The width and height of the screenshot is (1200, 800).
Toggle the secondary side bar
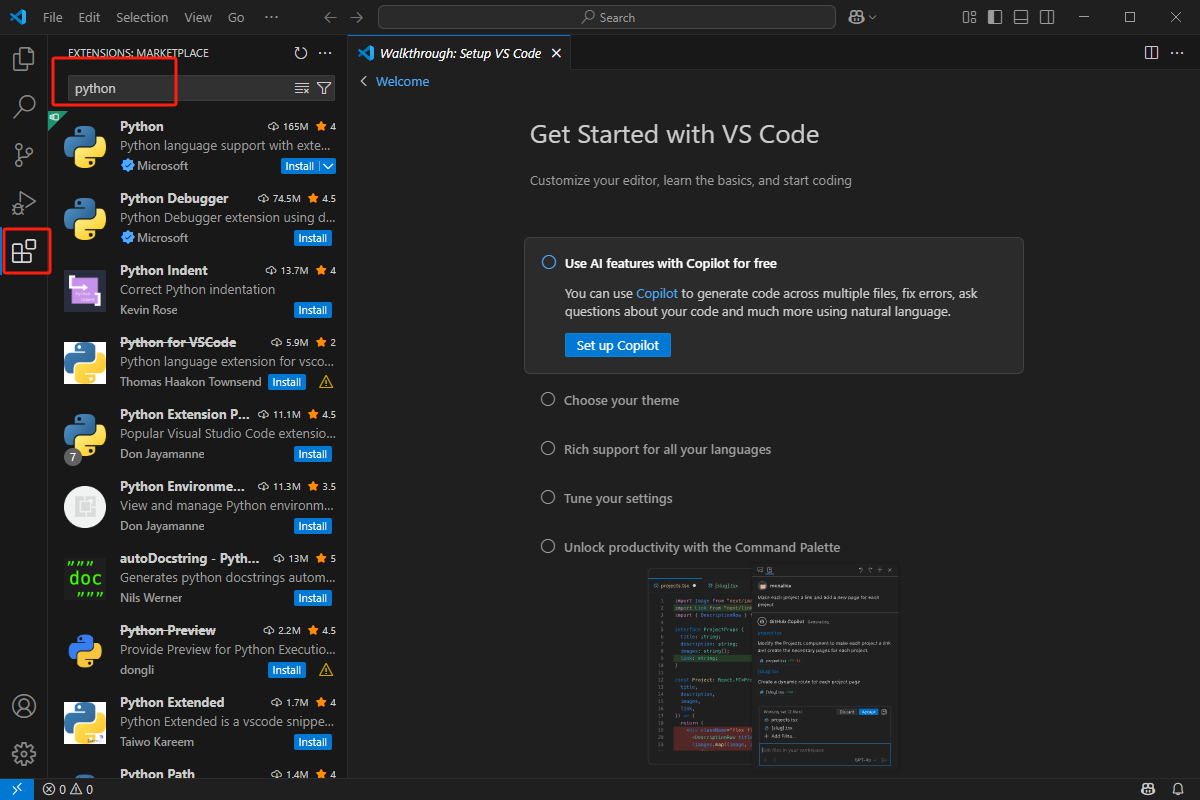coord(1047,17)
